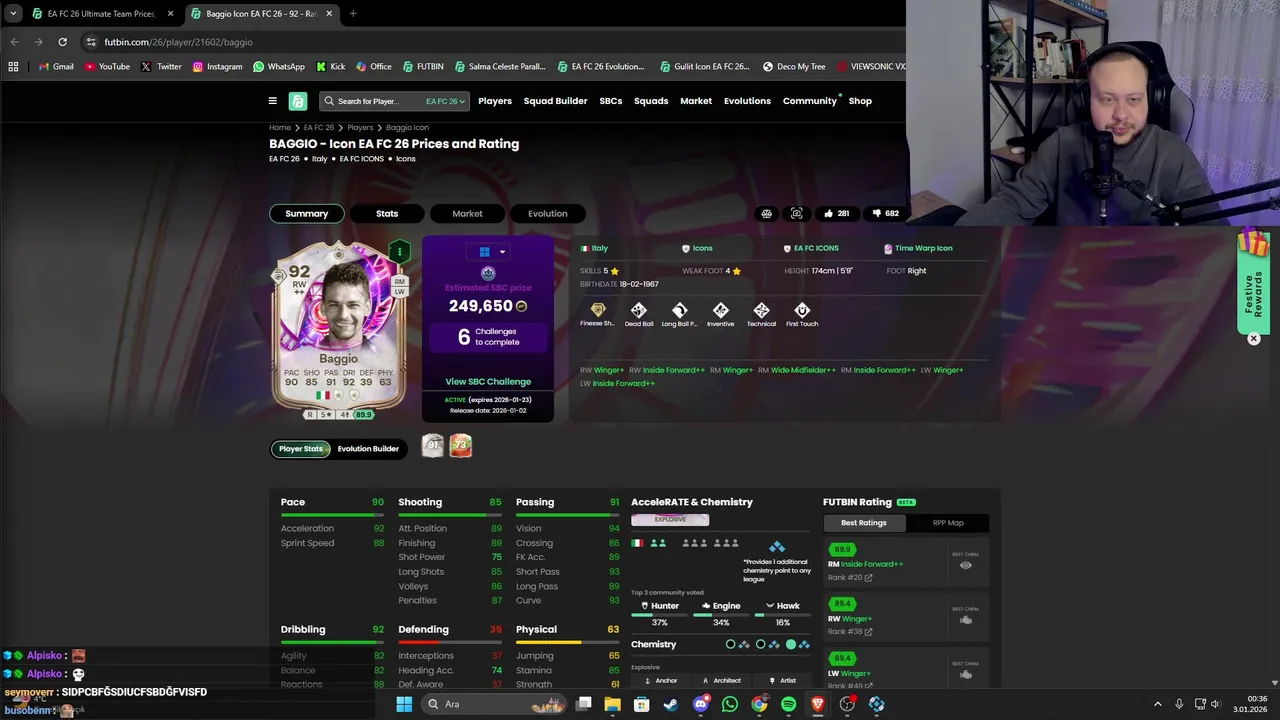
Task: Open the Market menu in navigation
Action: pos(696,101)
